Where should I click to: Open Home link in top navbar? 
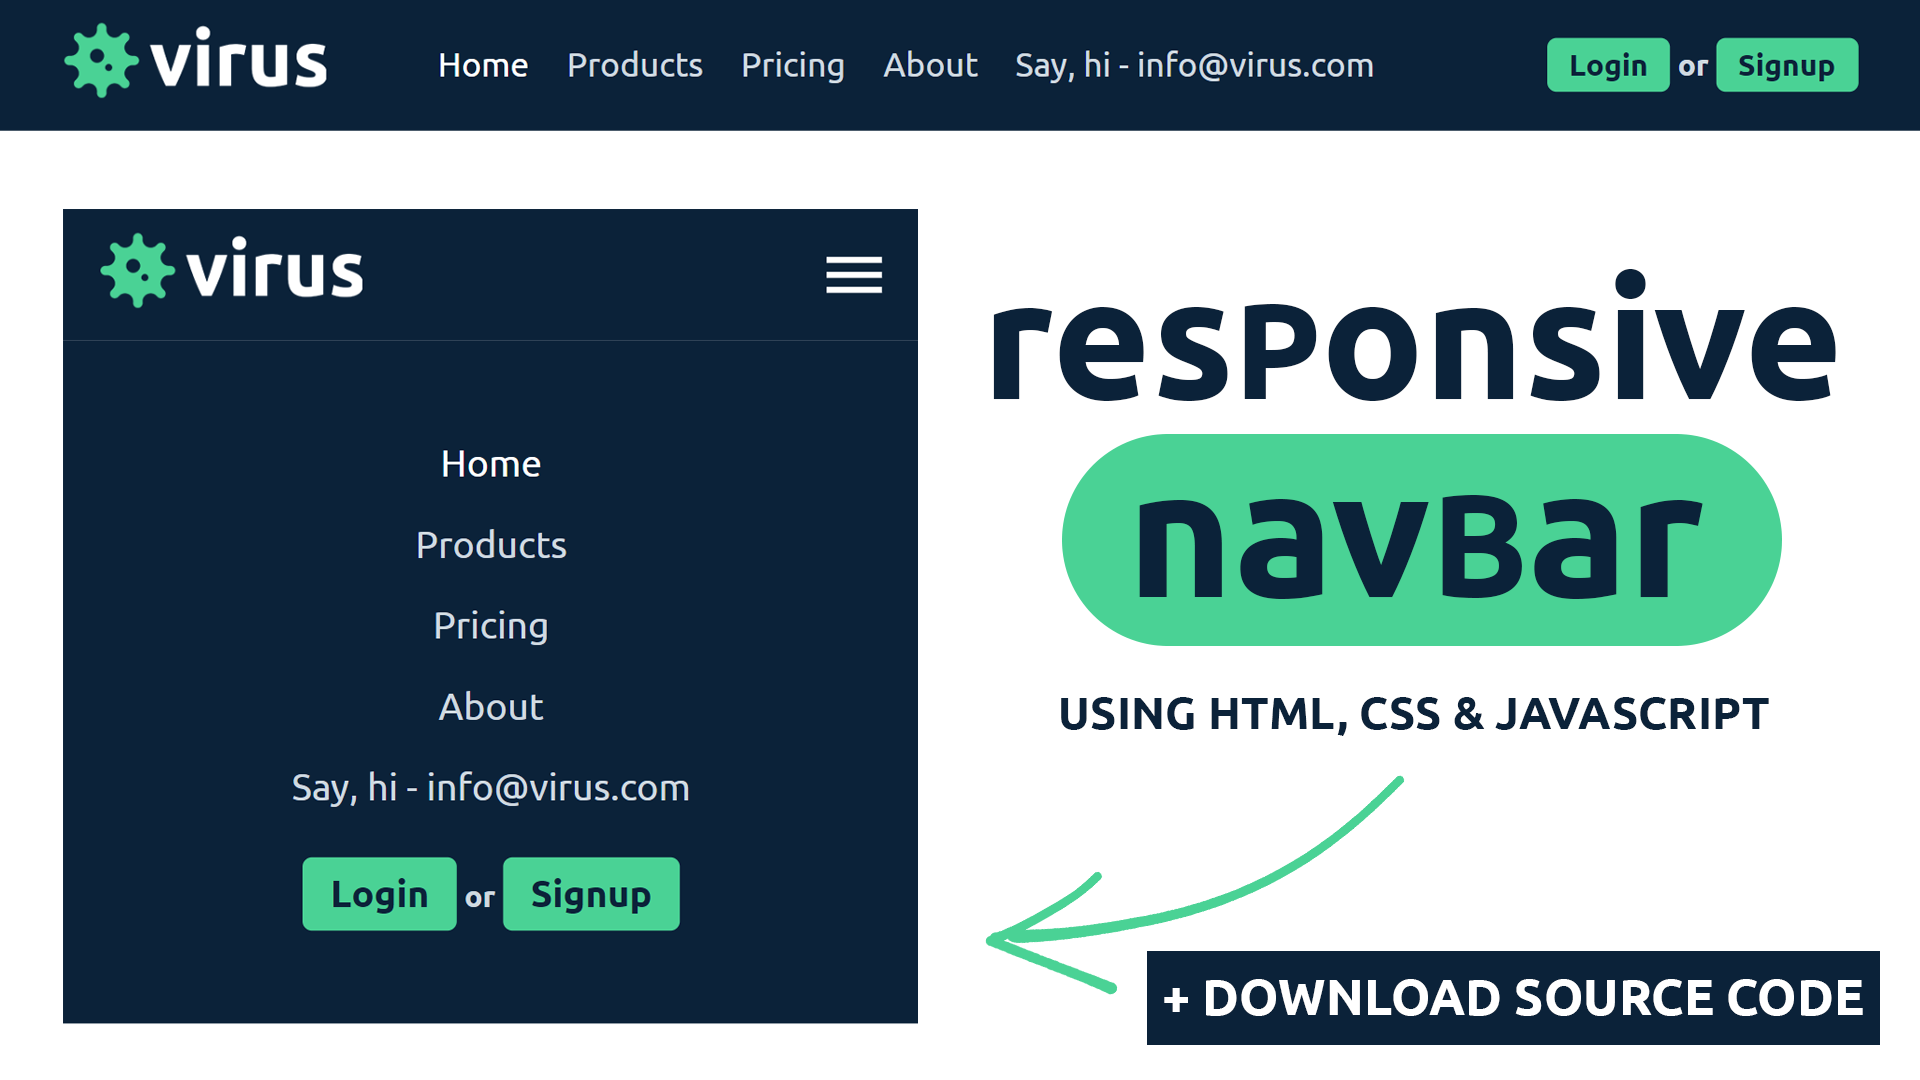click(483, 66)
